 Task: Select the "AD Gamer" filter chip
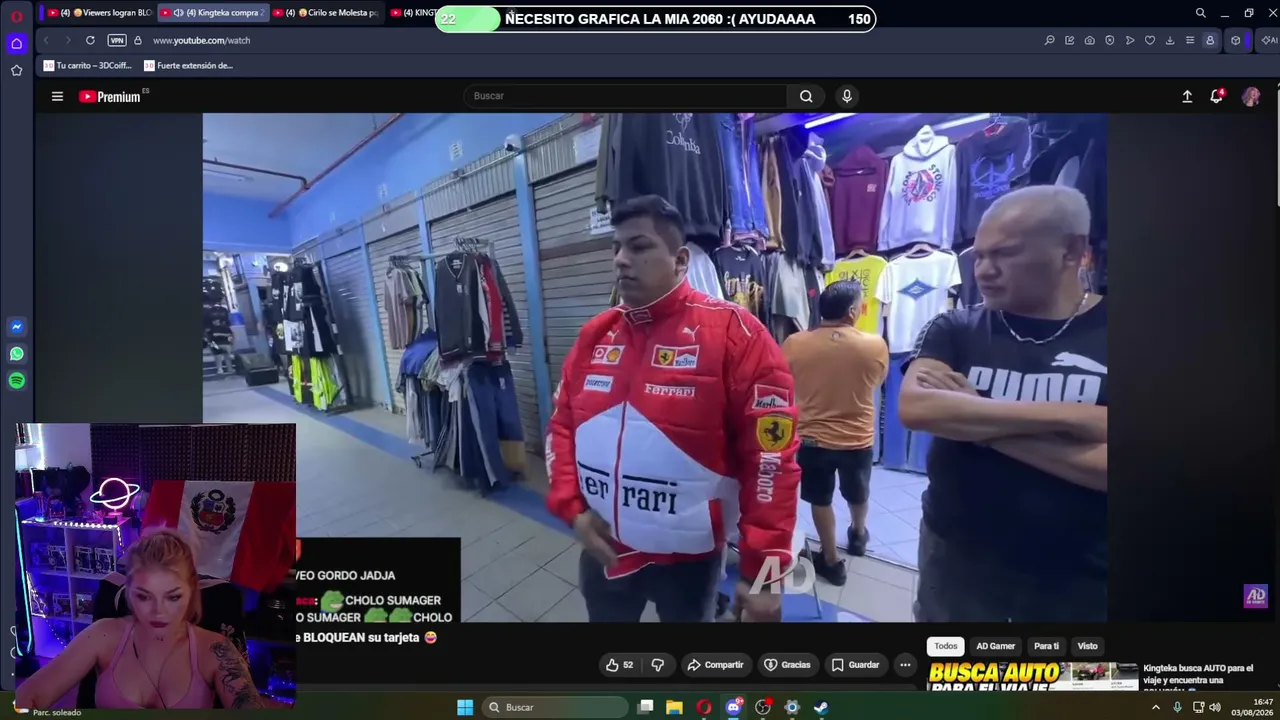(995, 646)
